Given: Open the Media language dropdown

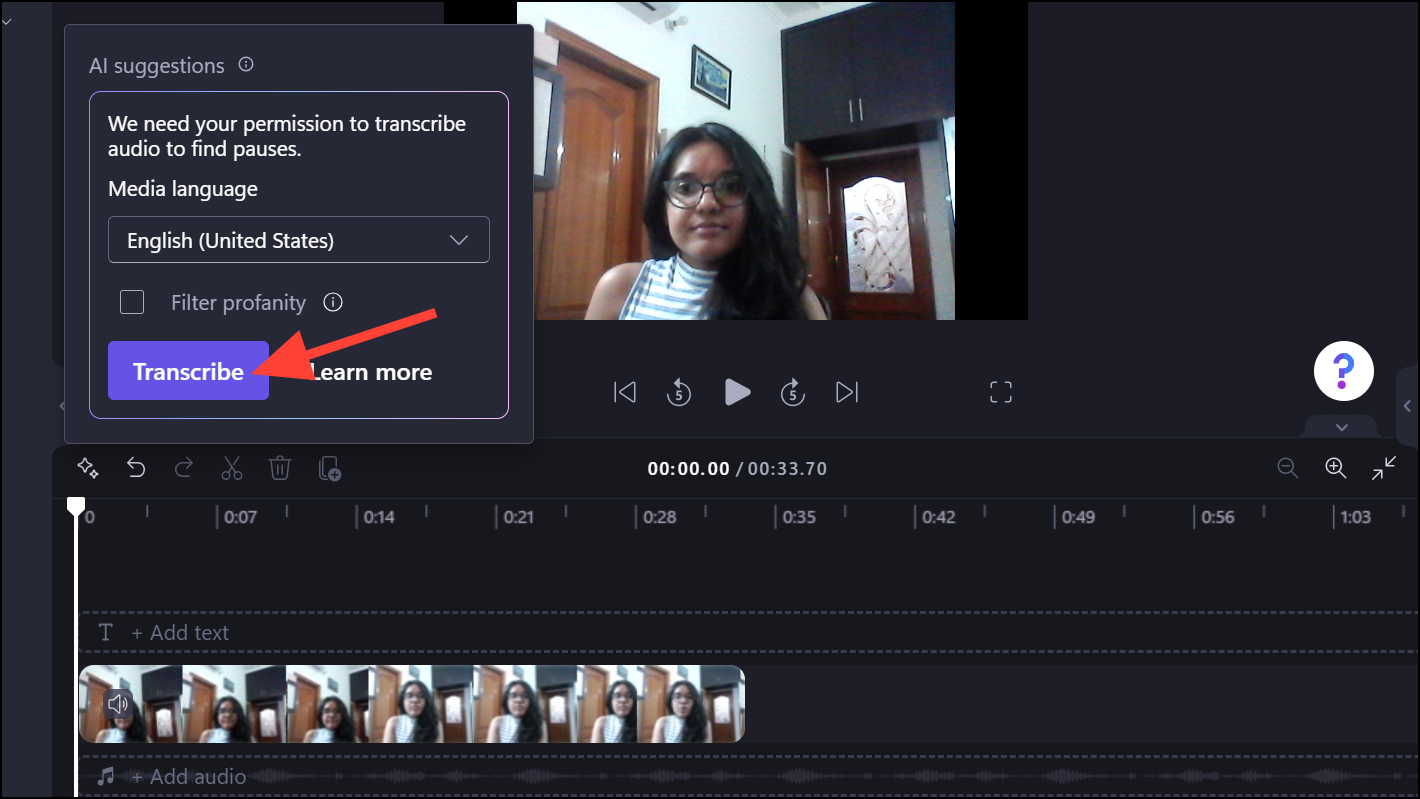Looking at the screenshot, I should [299, 240].
